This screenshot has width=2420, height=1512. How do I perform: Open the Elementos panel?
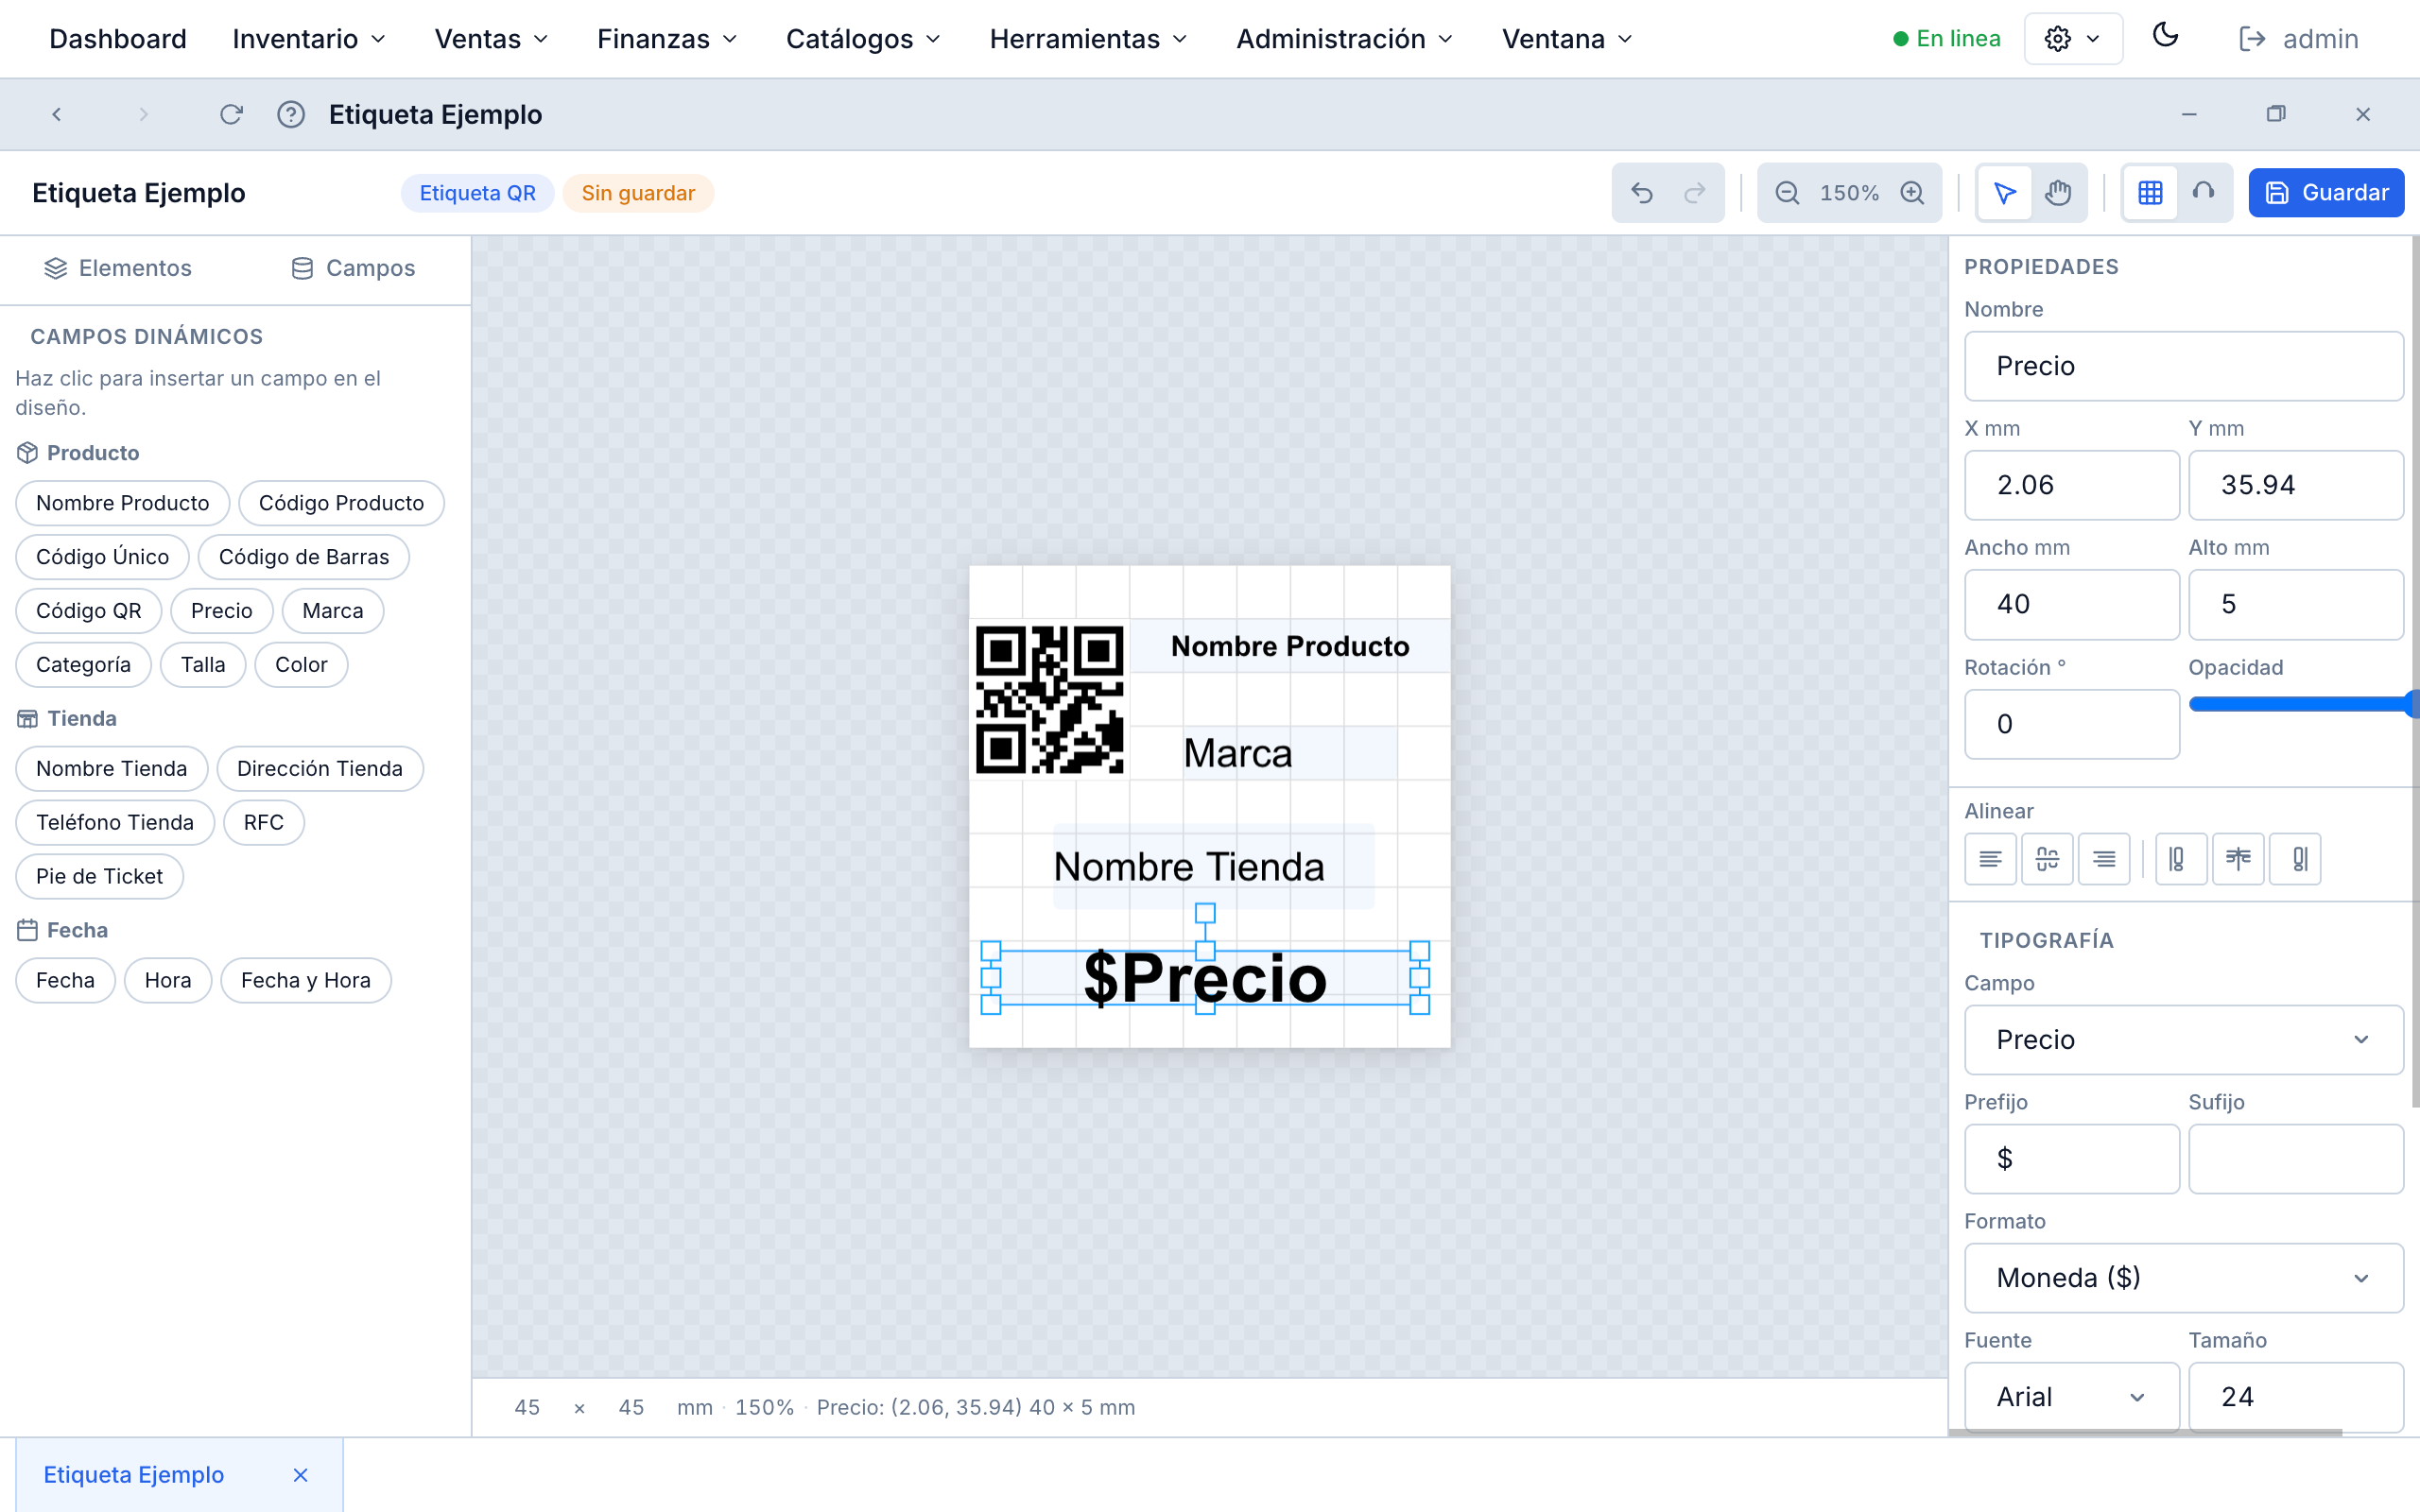tap(118, 267)
